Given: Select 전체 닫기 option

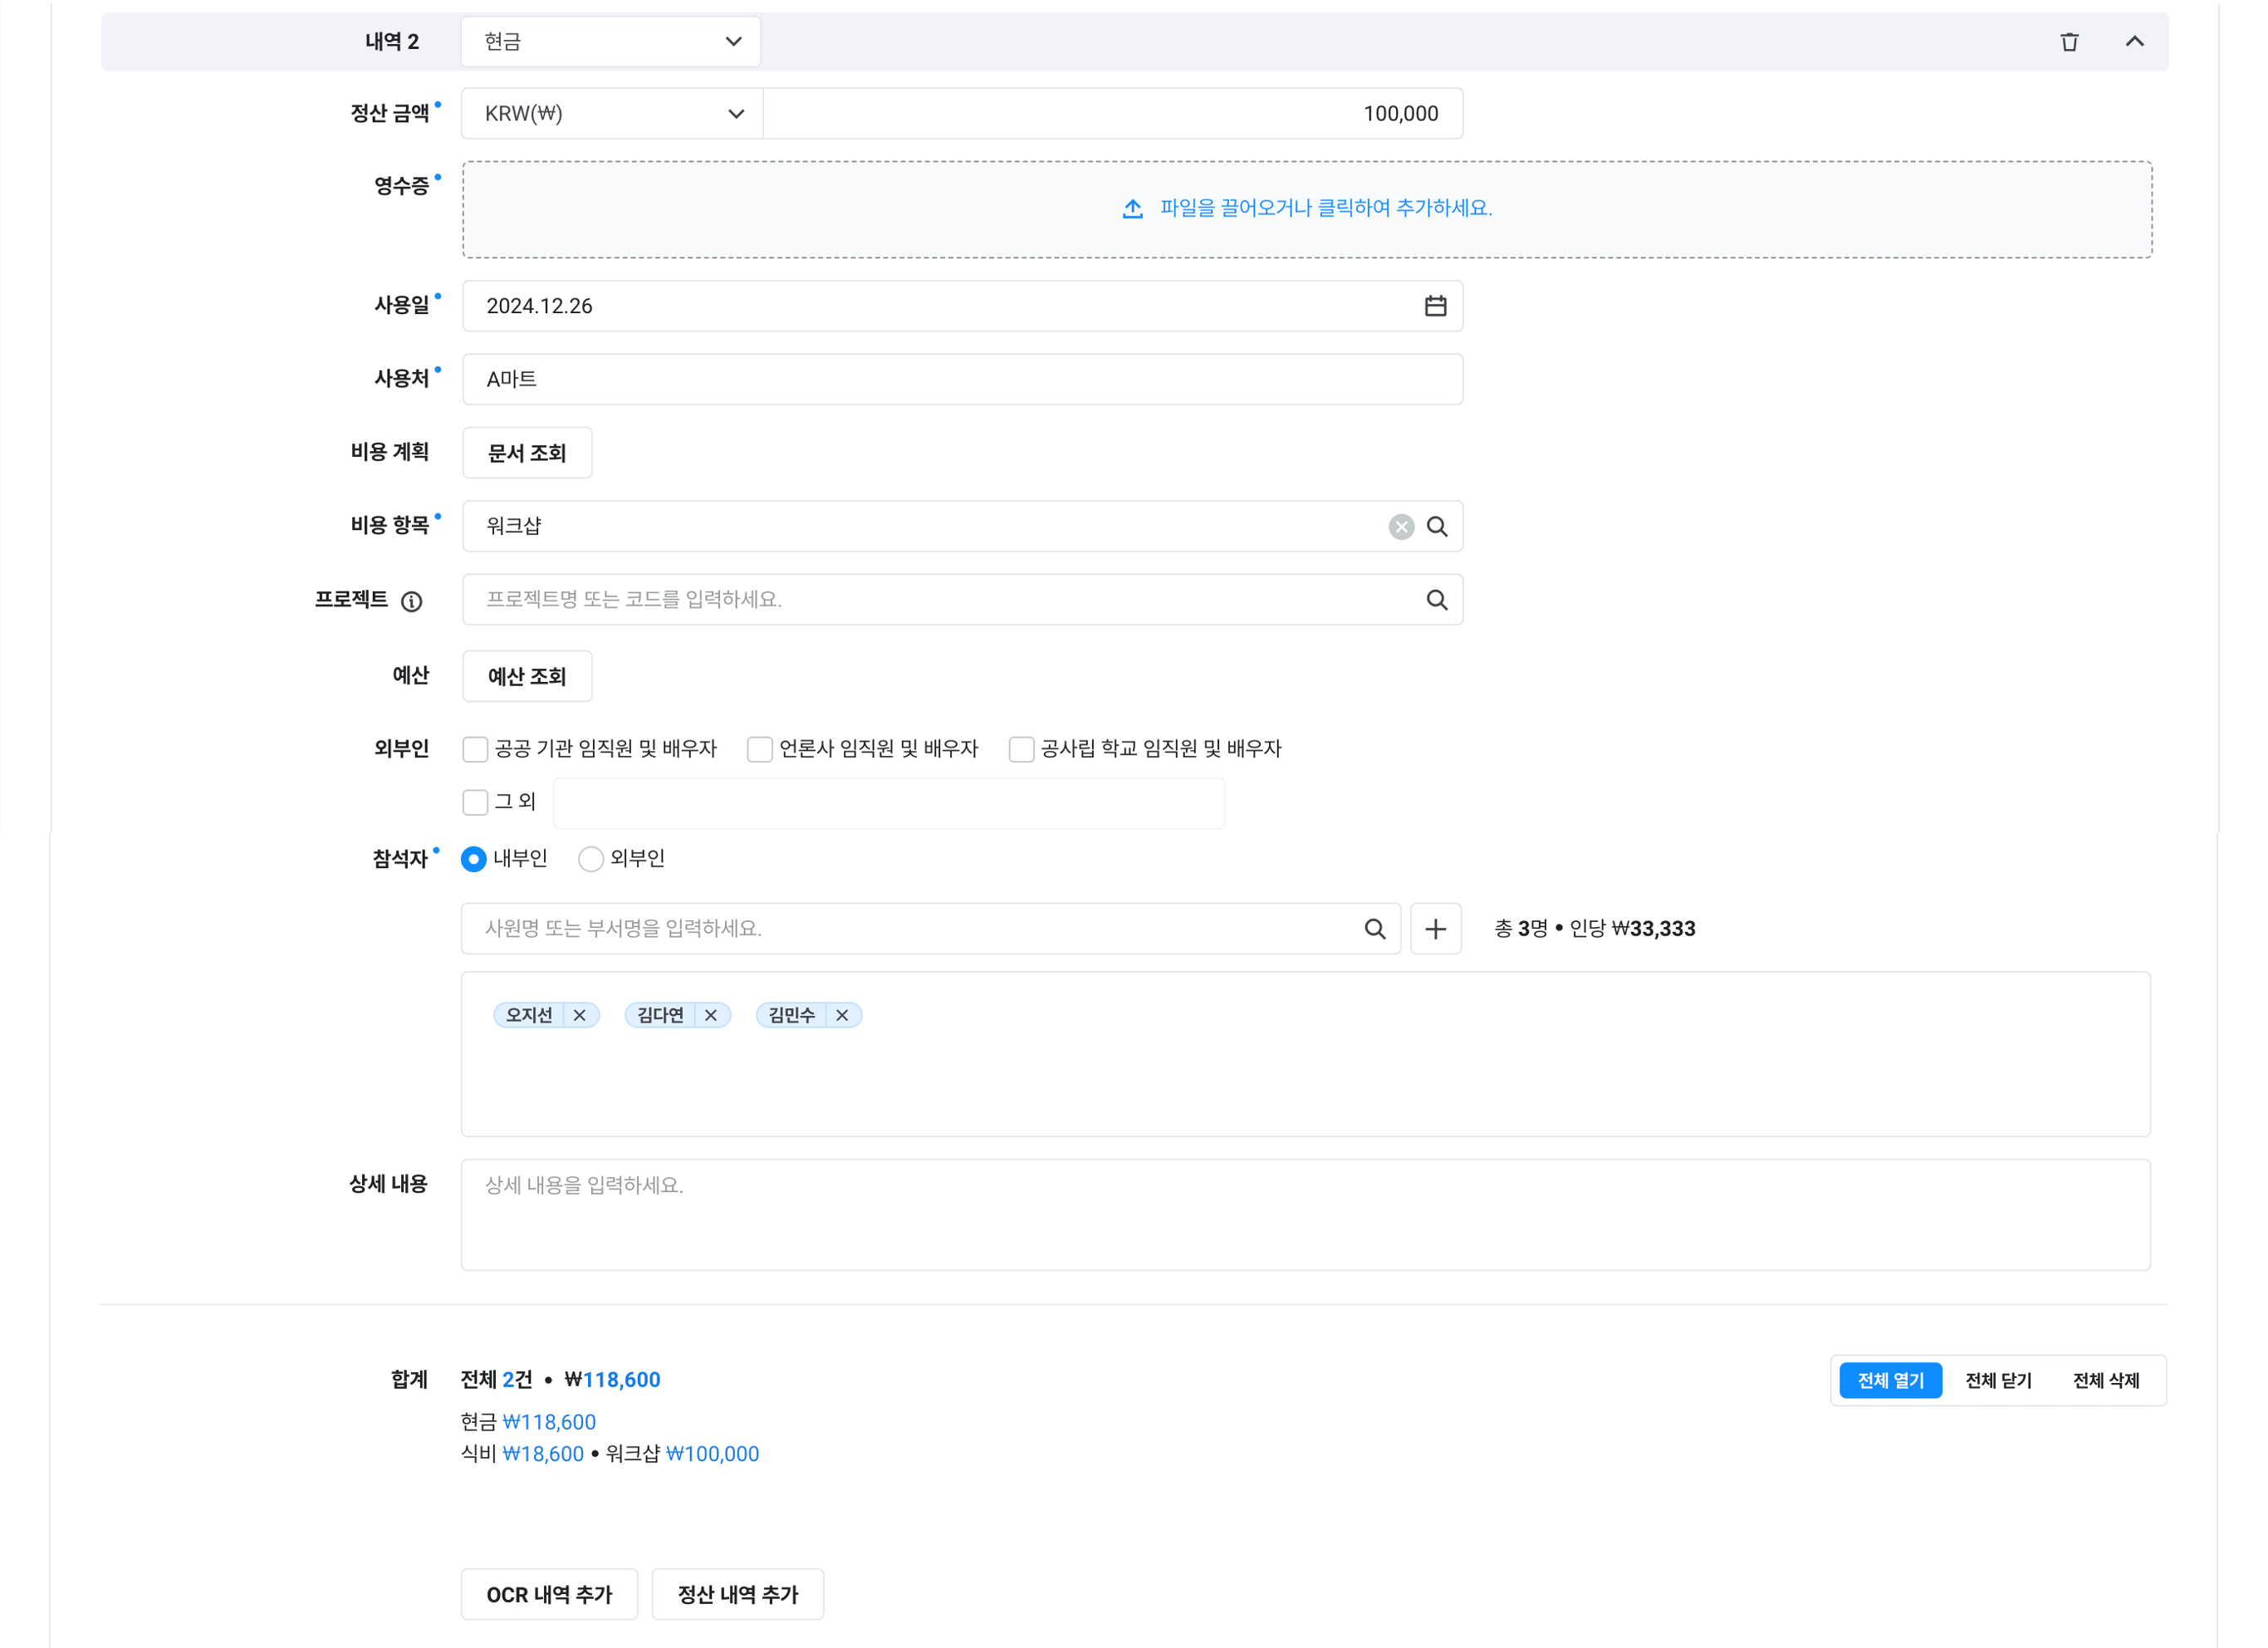Looking at the screenshot, I should coord(1998,1380).
